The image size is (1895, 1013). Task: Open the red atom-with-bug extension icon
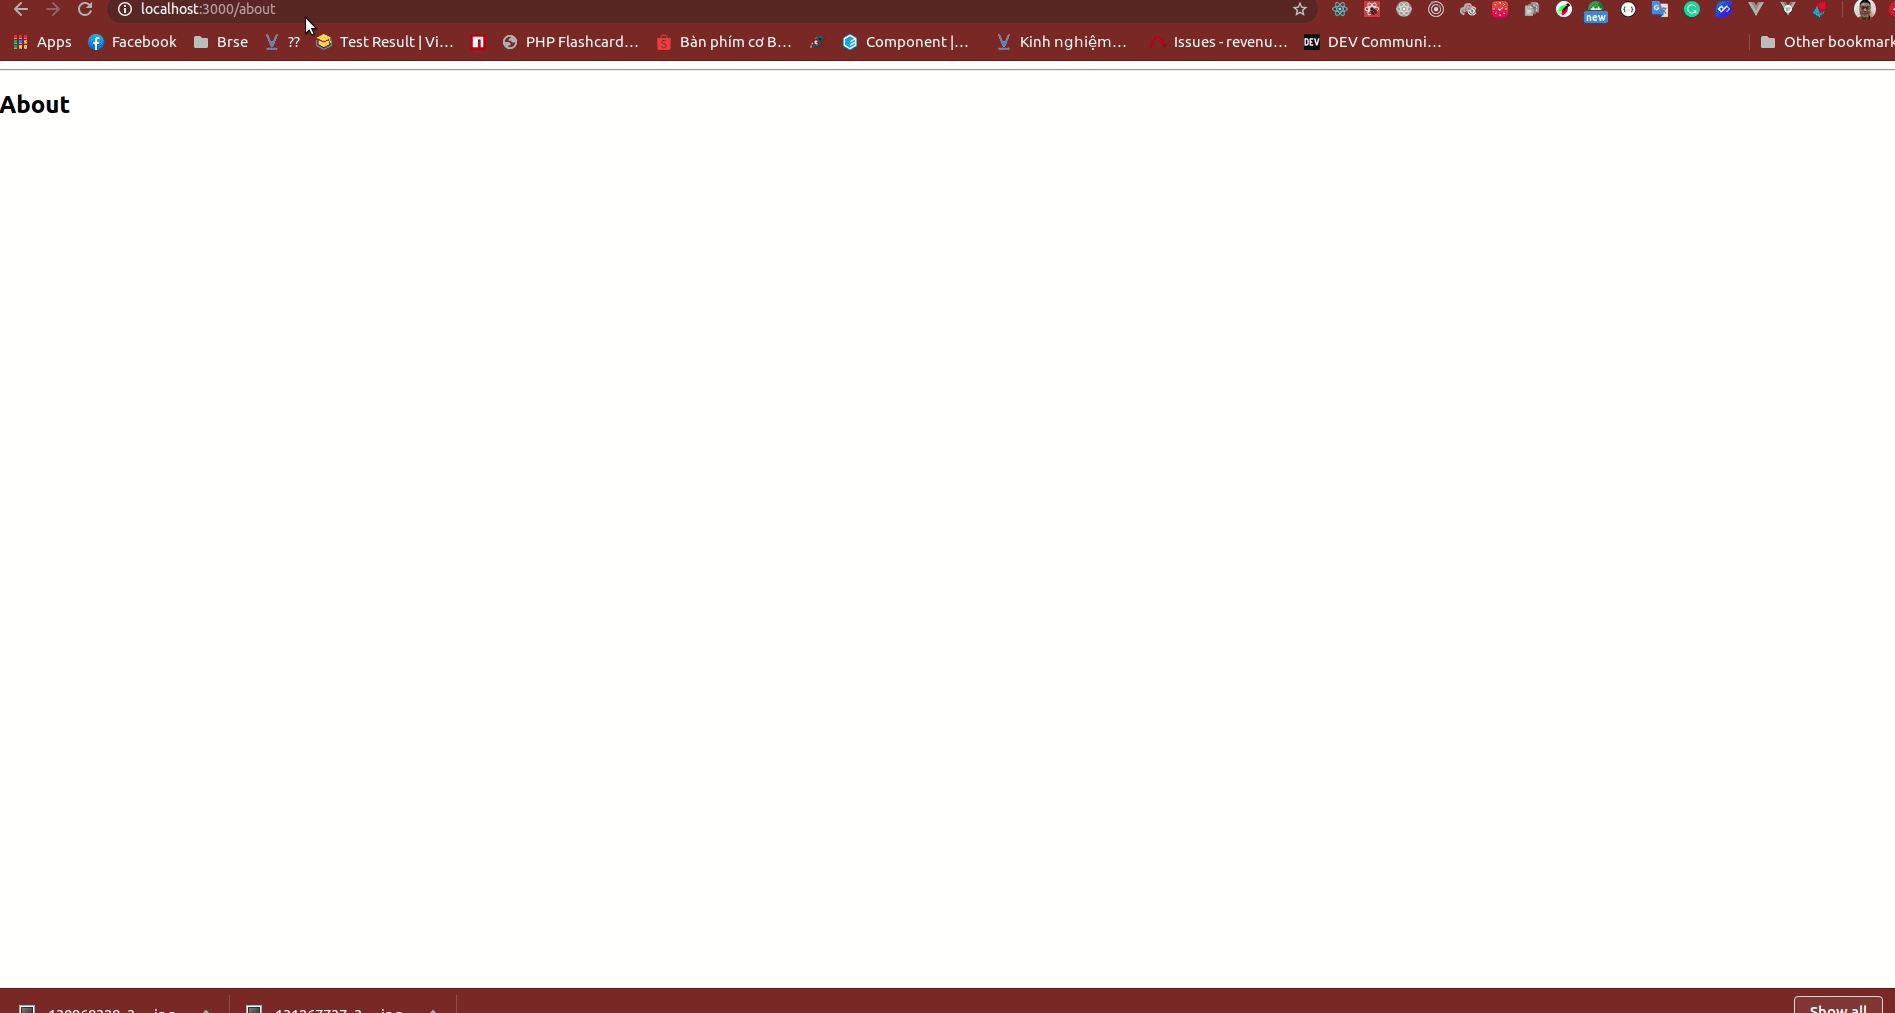1372,9
